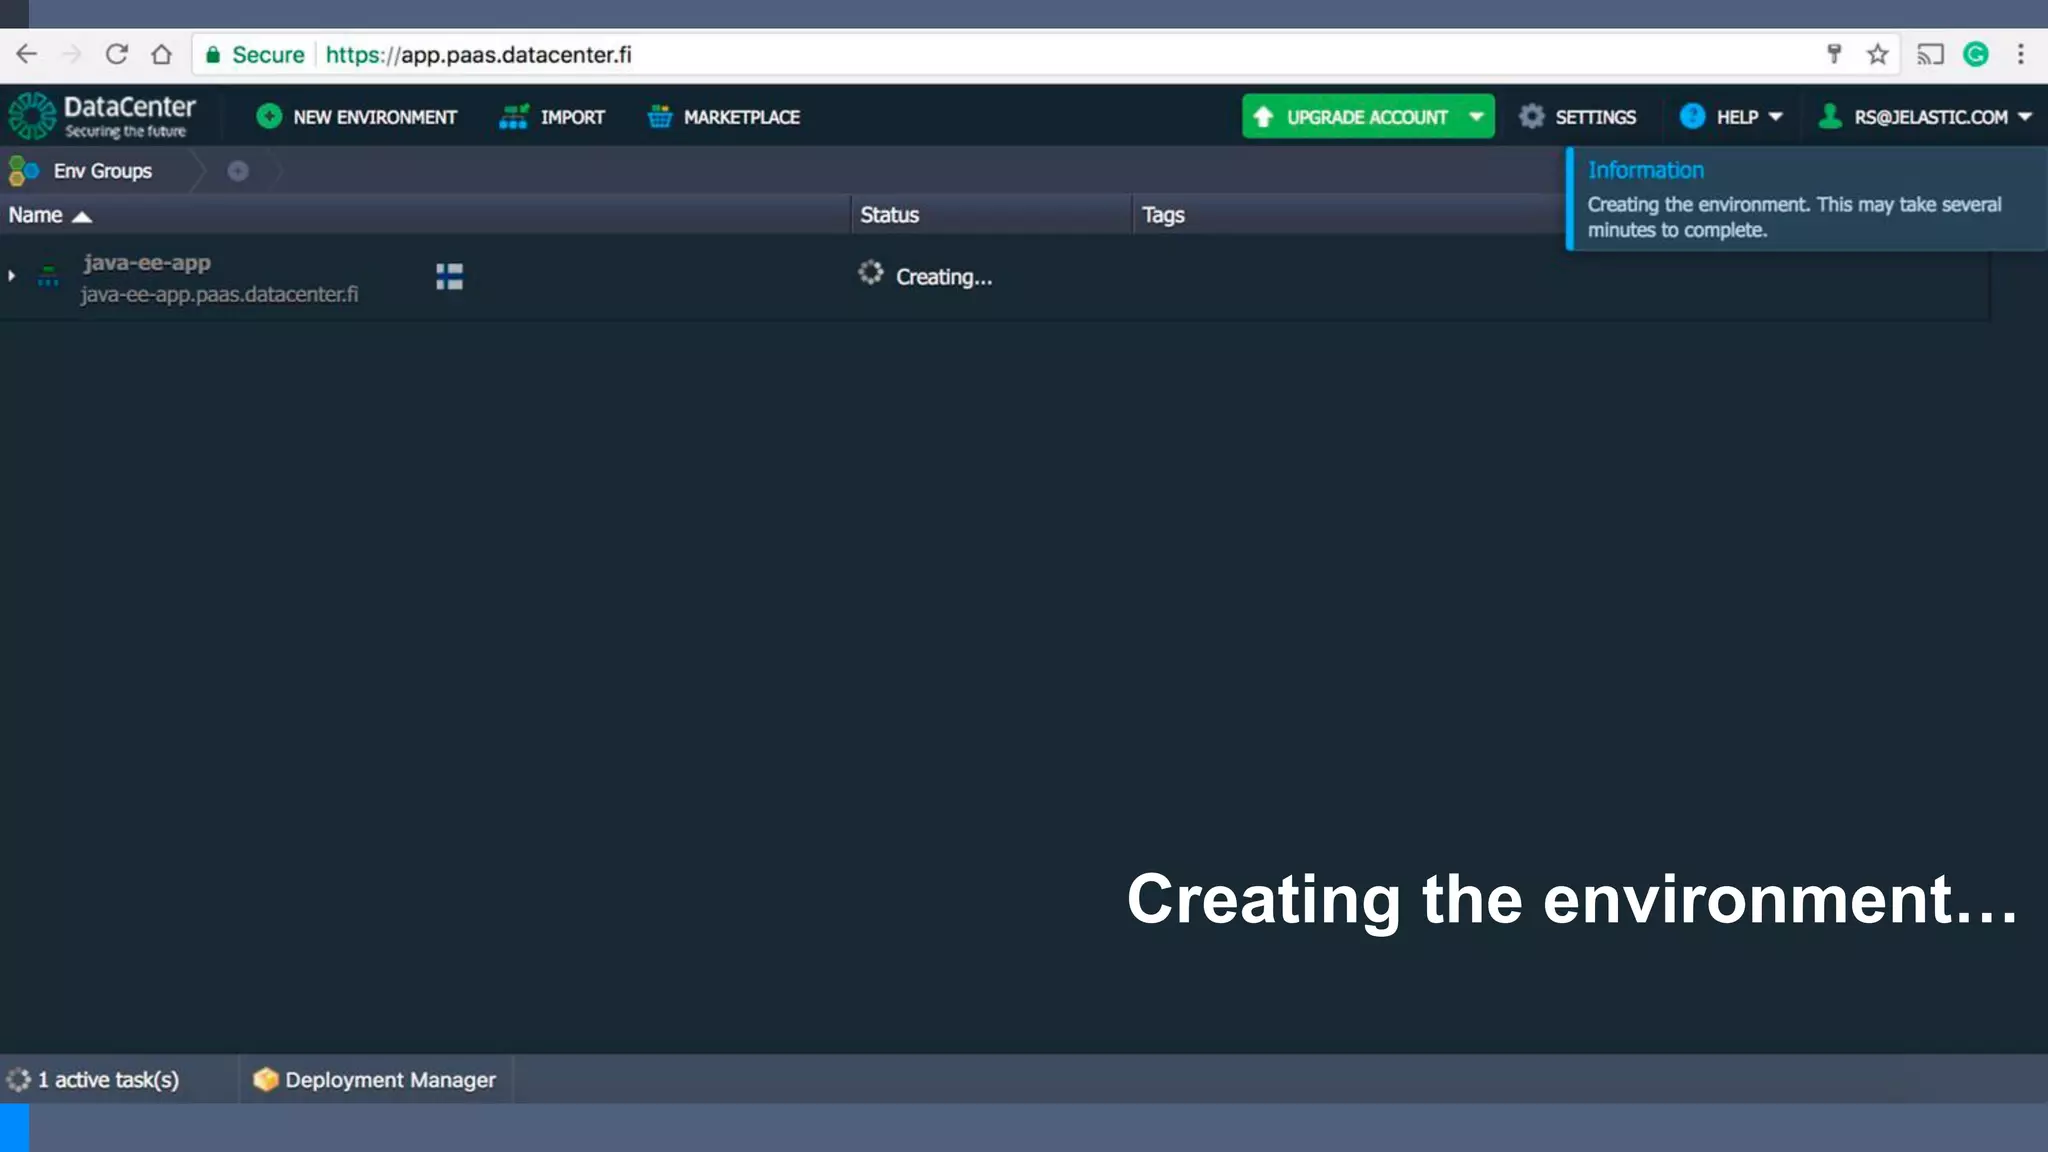Expand the Upgrade Account dropdown arrow
The height and width of the screenshot is (1152, 2048).
tap(1476, 117)
